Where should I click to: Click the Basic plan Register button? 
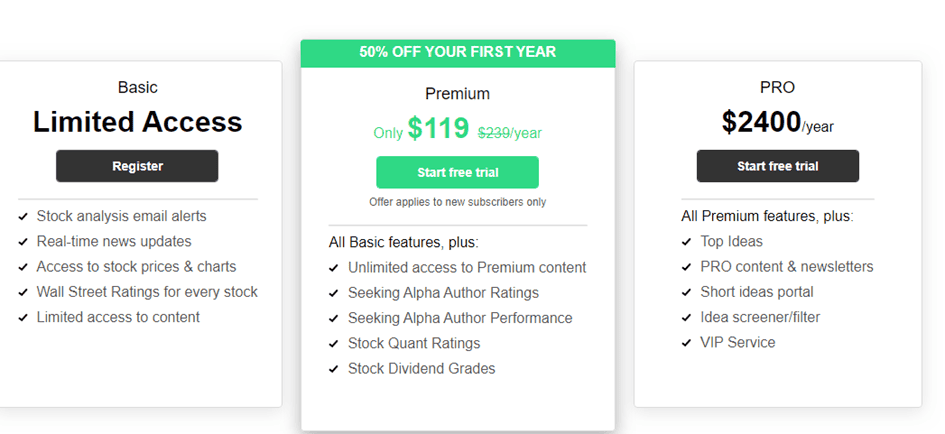137,166
